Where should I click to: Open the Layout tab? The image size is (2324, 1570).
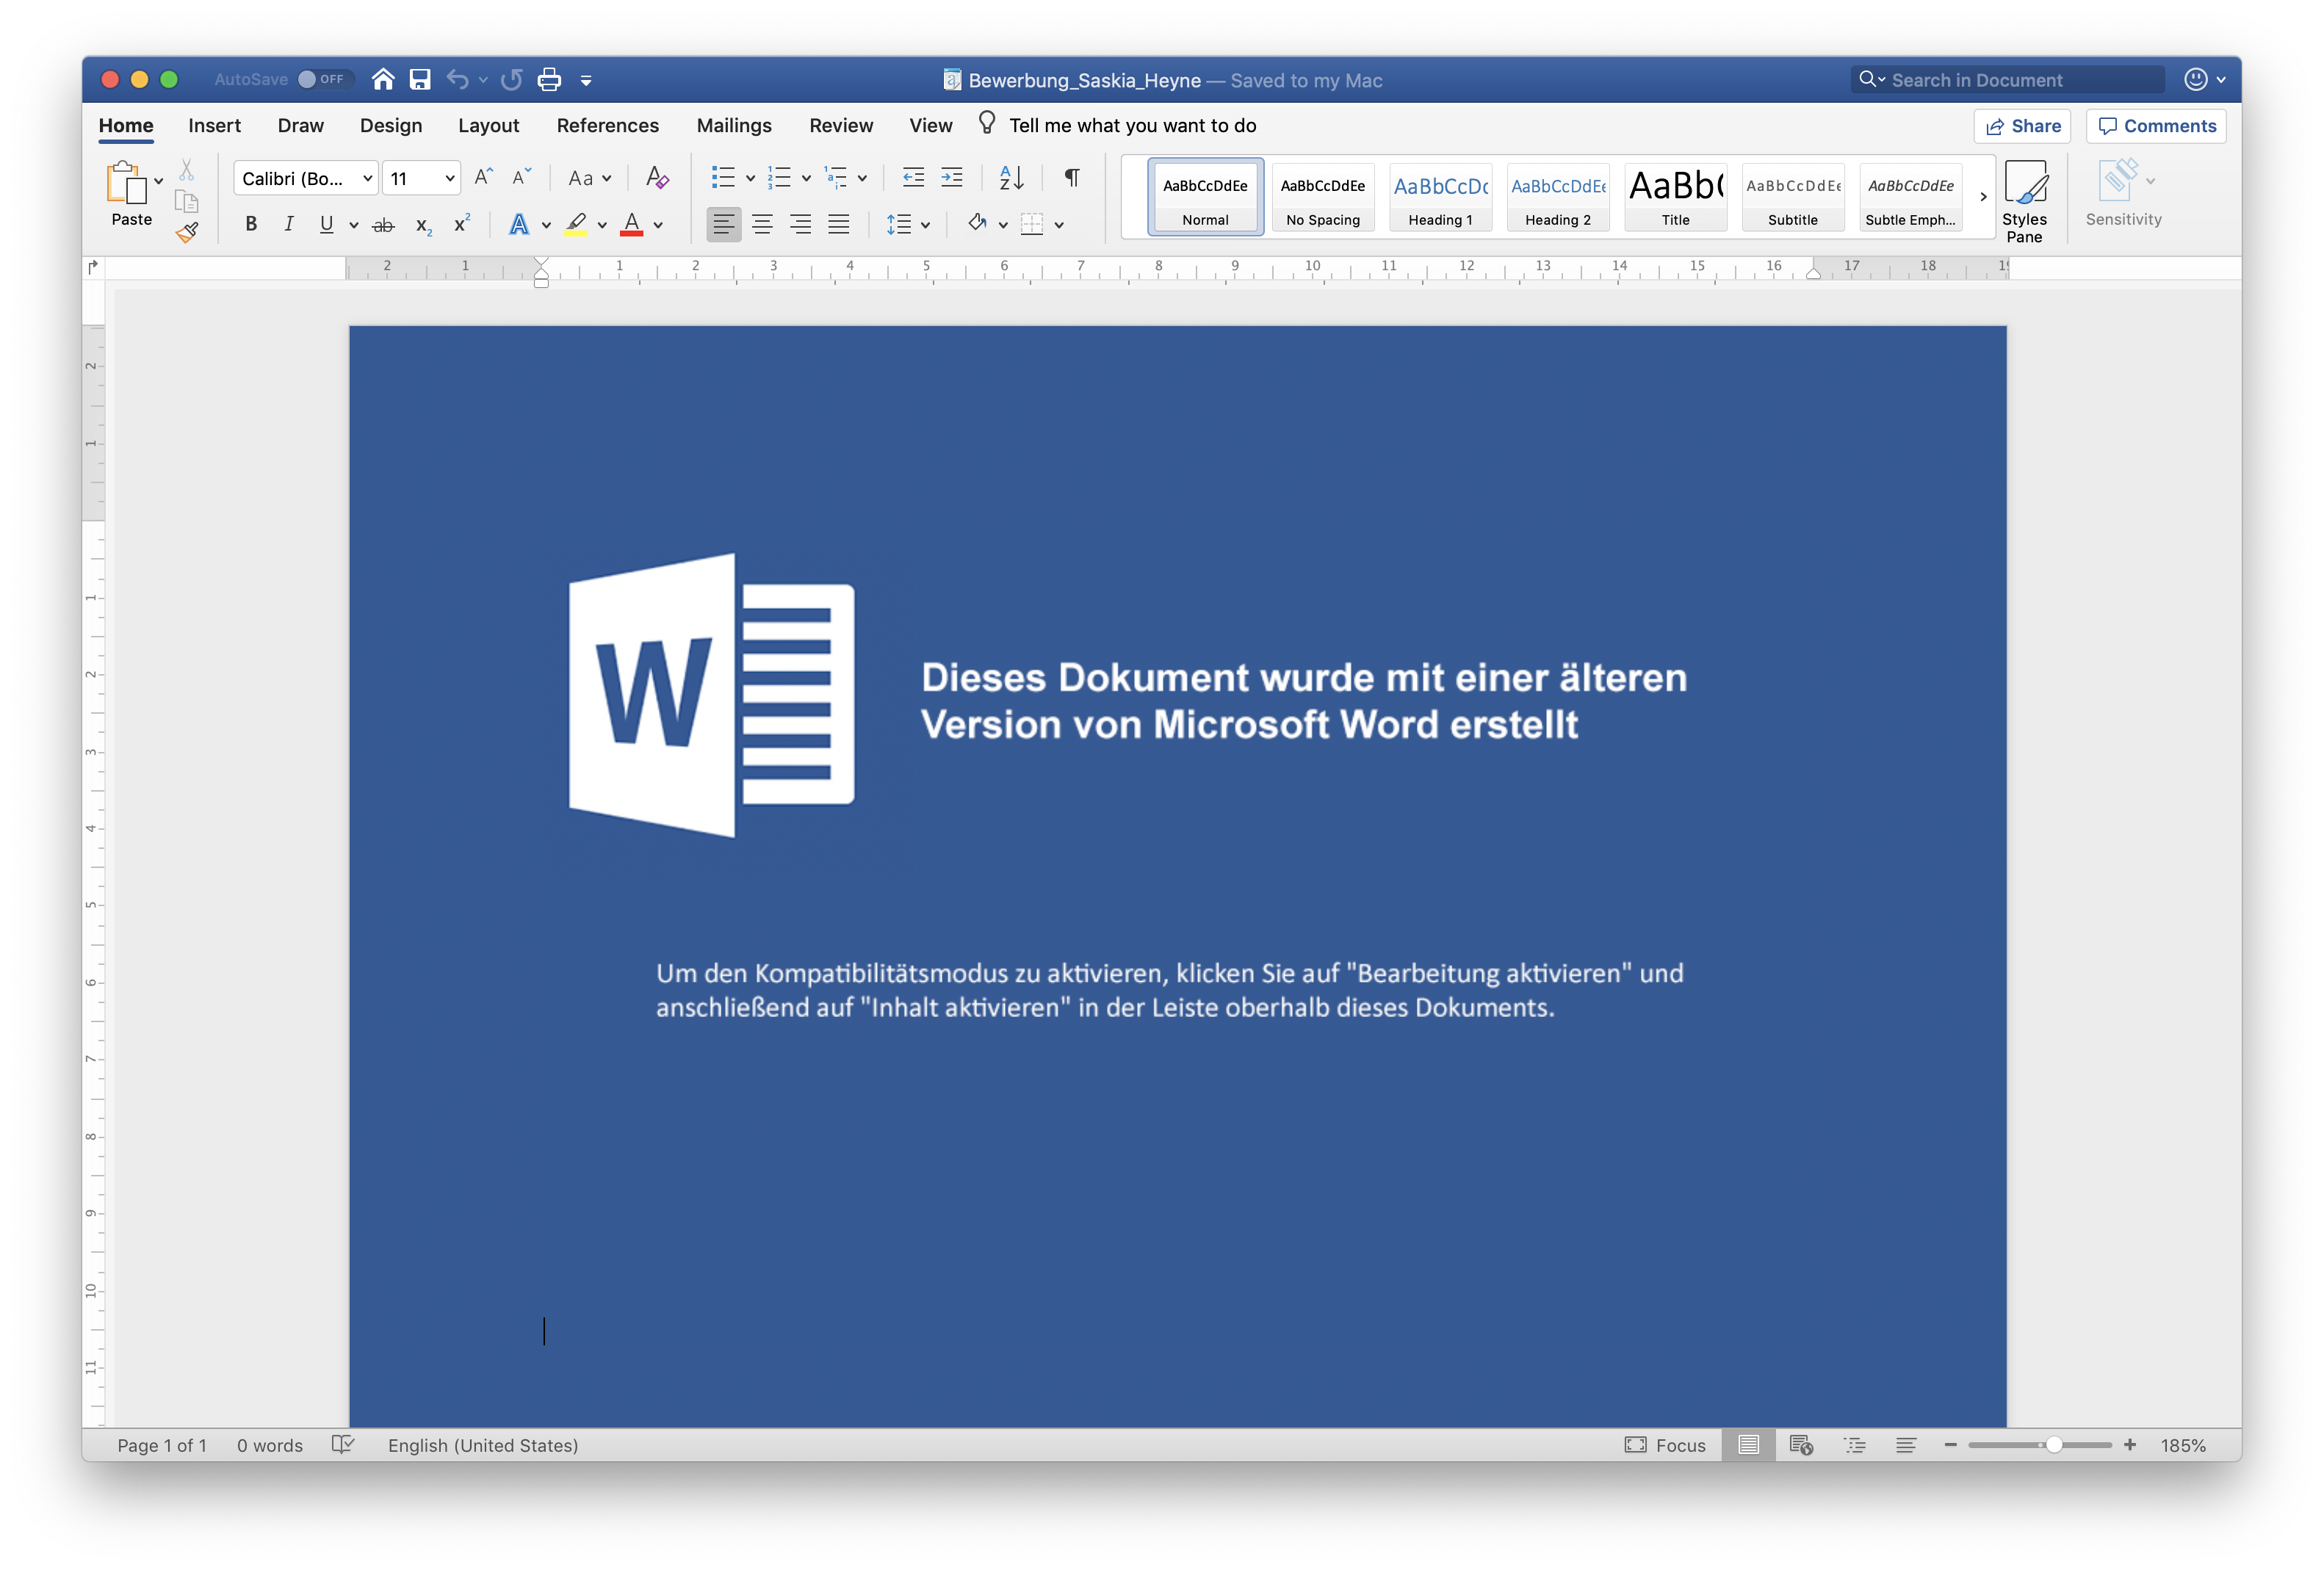click(488, 125)
